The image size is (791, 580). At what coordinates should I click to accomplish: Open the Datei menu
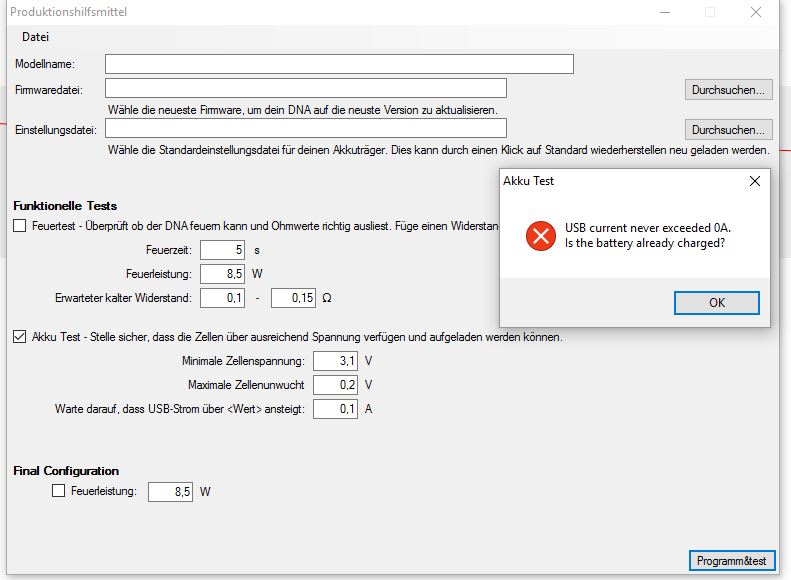tap(35, 36)
